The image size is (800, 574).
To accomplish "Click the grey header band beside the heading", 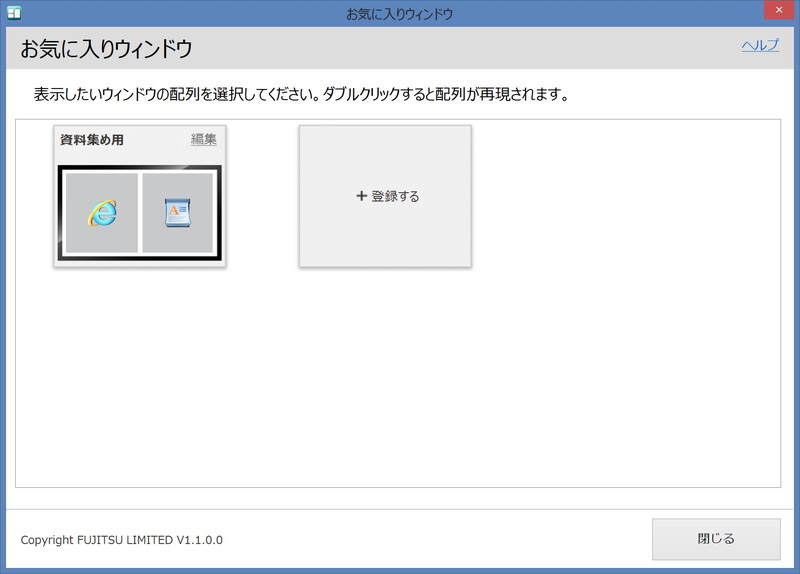I will [x=450, y=48].
